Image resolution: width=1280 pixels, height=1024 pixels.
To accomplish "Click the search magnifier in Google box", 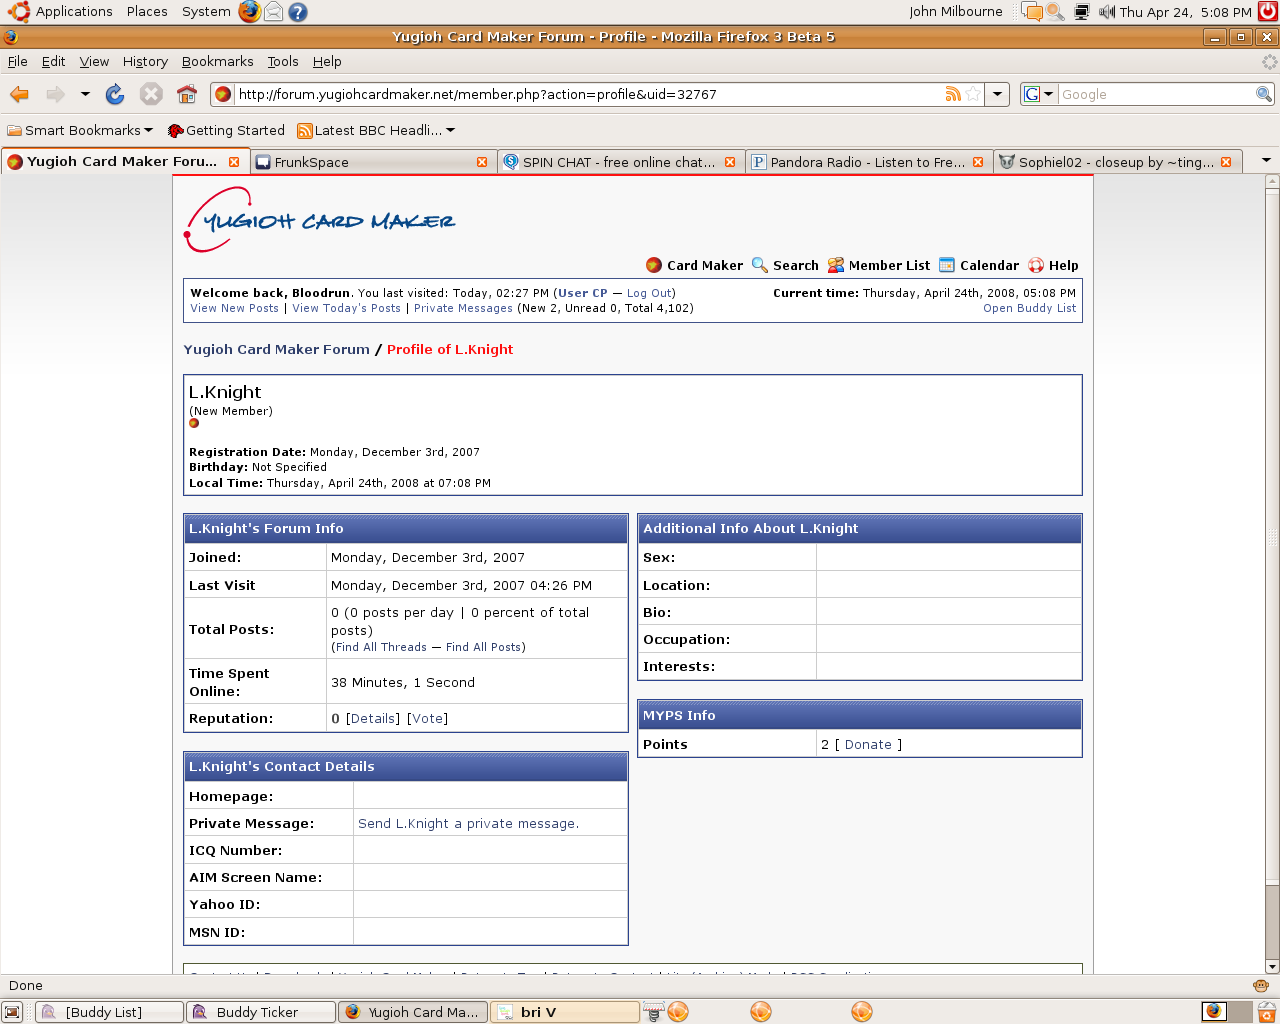I will click(1264, 94).
